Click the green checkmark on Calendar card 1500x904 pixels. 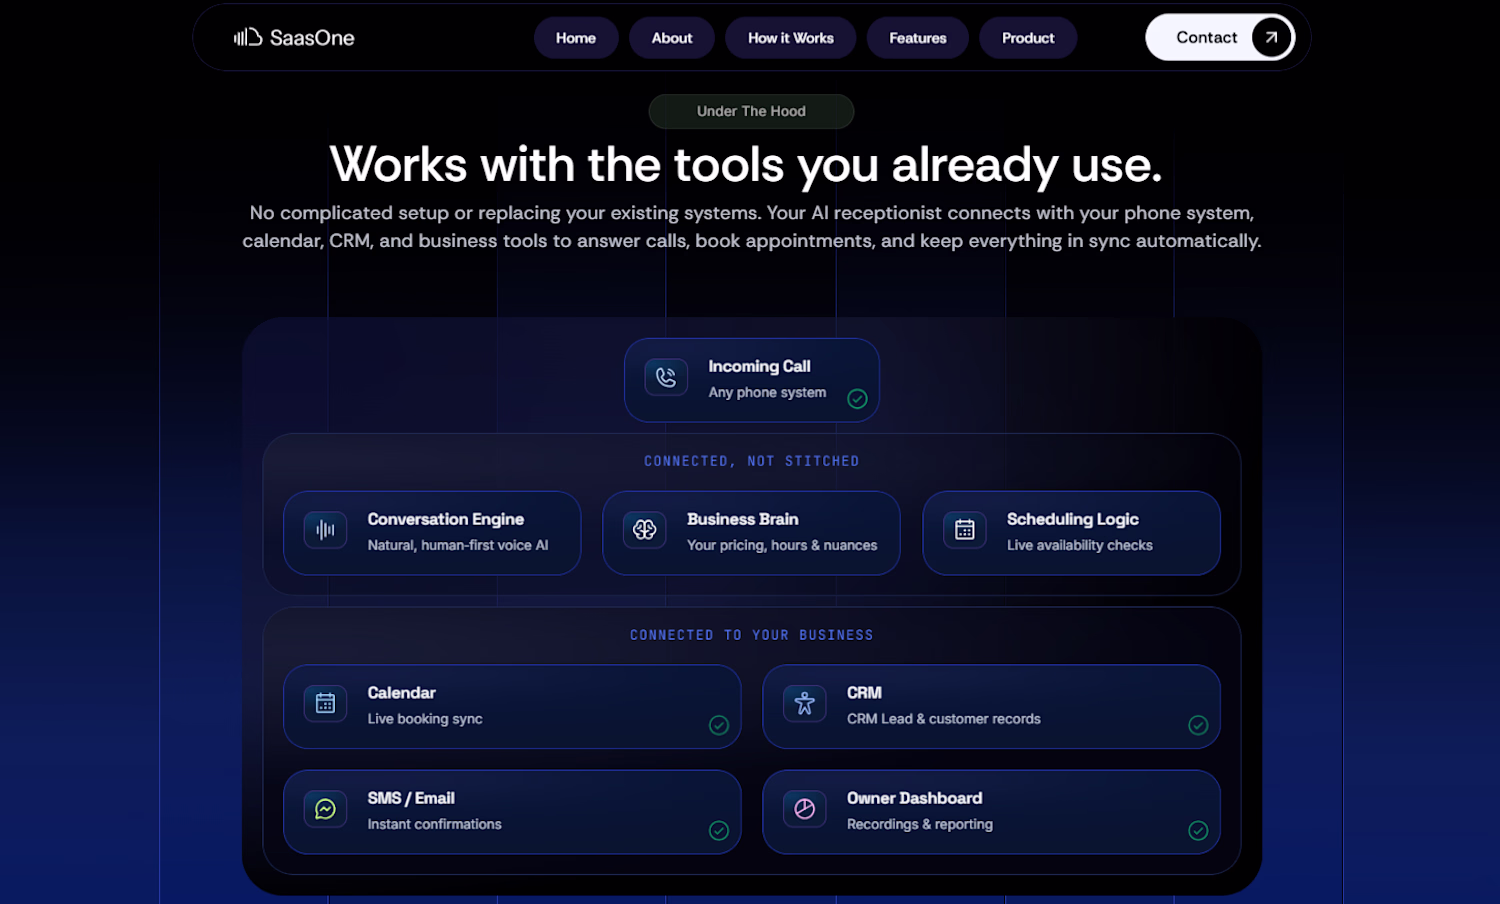719,725
